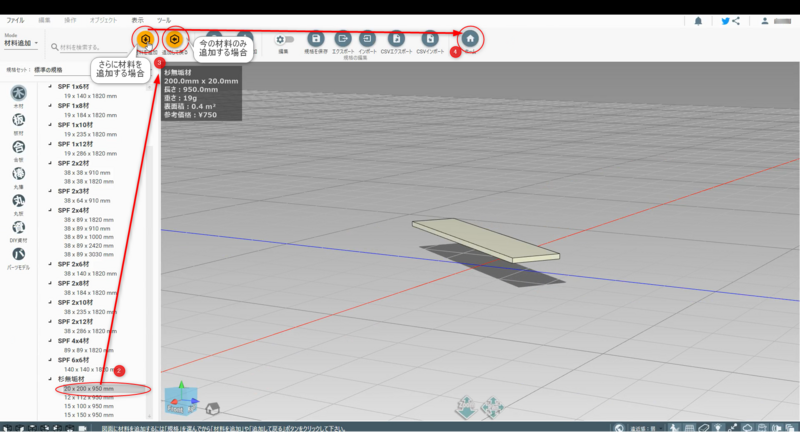Open the ツール menu

[x=164, y=20]
